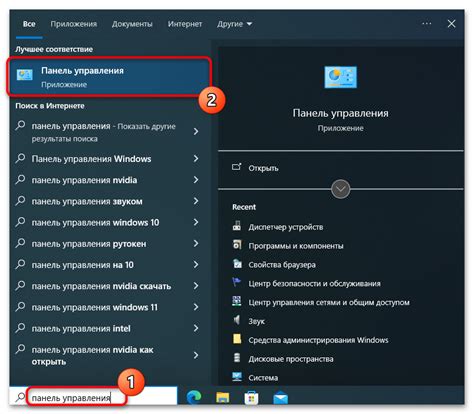Viewport: 474px width, 414px height.
Task: Open Свойства браузера from Recent
Action: tap(282, 265)
